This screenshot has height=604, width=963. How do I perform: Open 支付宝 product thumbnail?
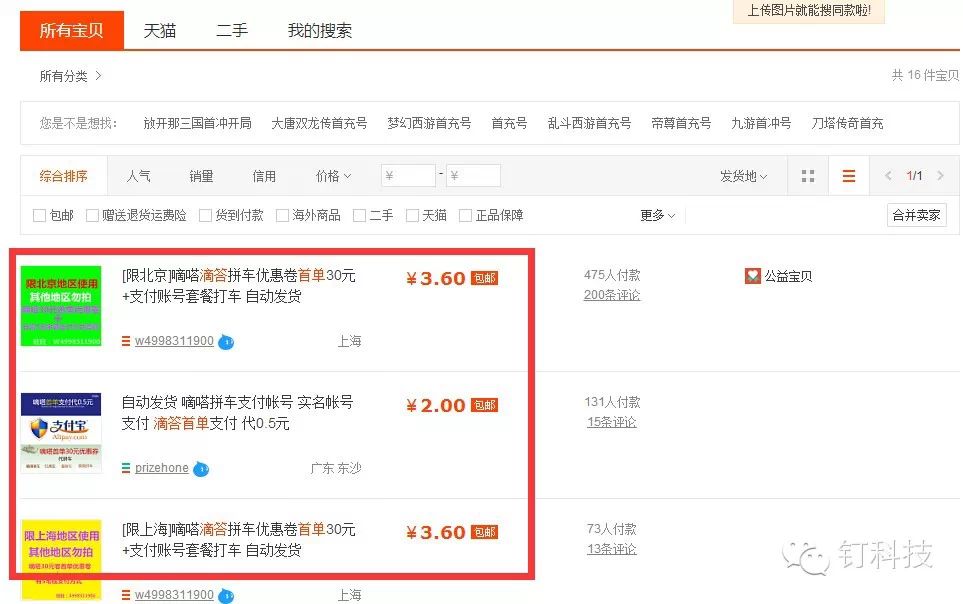[61, 433]
